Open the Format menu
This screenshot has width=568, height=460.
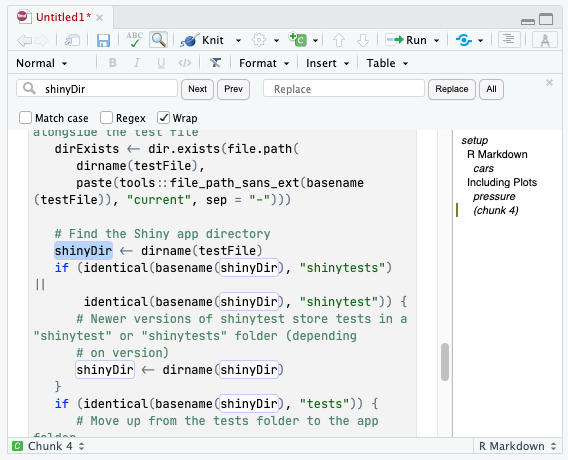[x=264, y=63]
